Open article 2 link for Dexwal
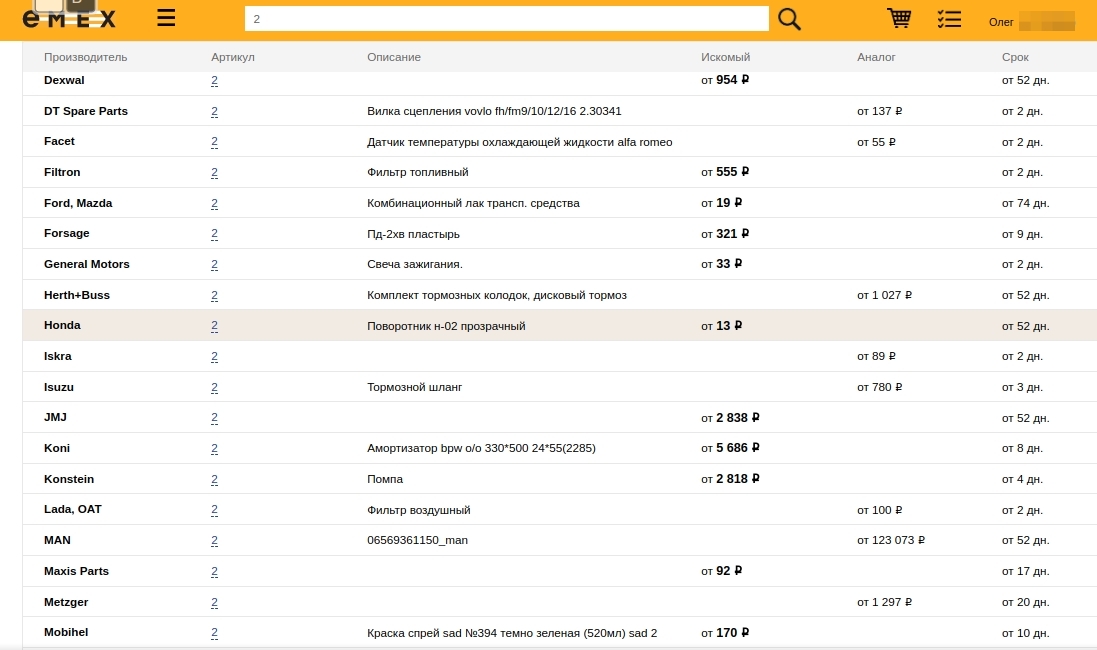The height and width of the screenshot is (650, 1097). (x=214, y=80)
